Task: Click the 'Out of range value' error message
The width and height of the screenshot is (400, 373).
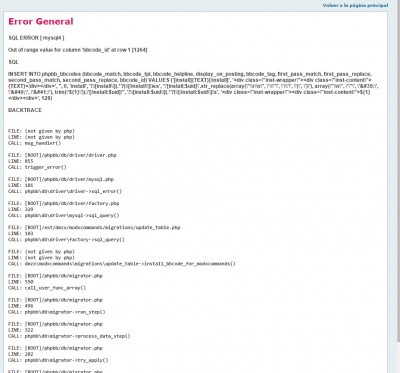Action: [x=78, y=50]
